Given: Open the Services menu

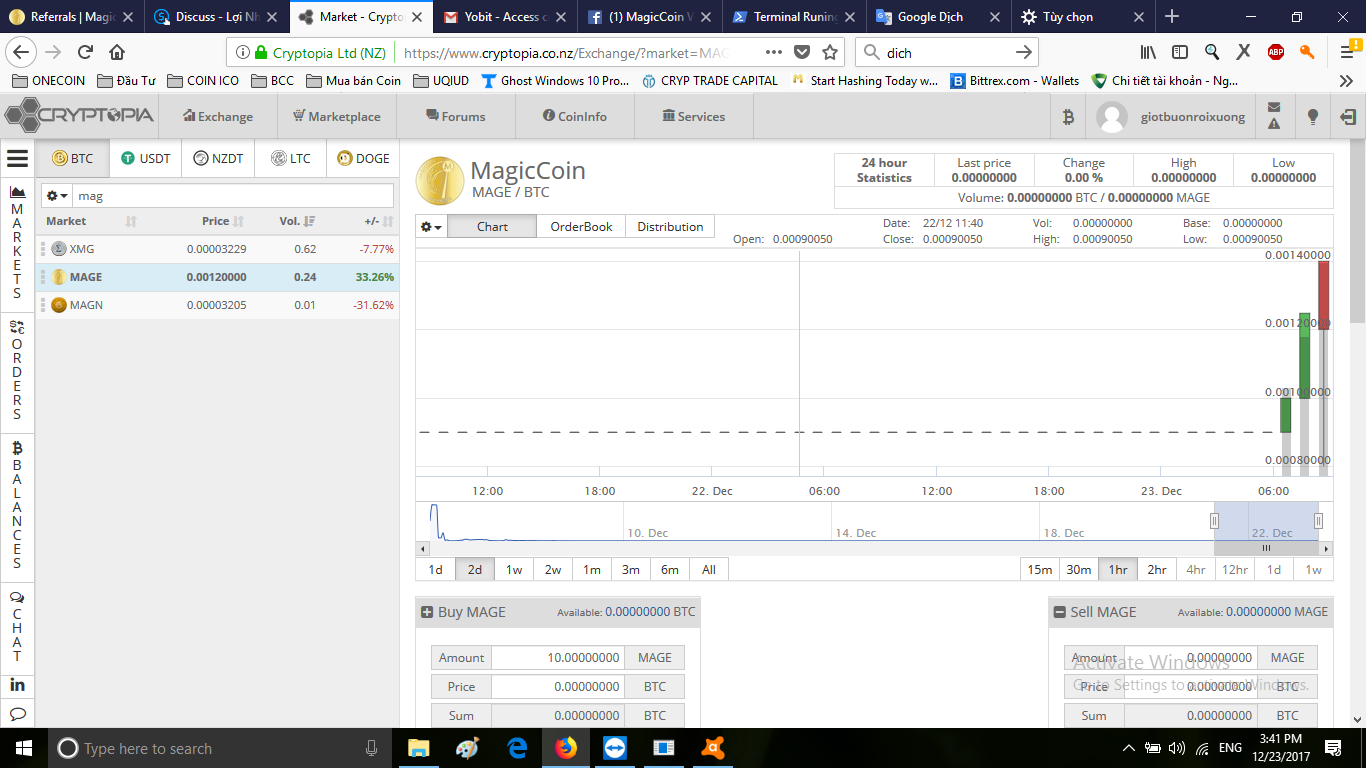Looking at the screenshot, I should pyautogui.click(x=694, y=117).
